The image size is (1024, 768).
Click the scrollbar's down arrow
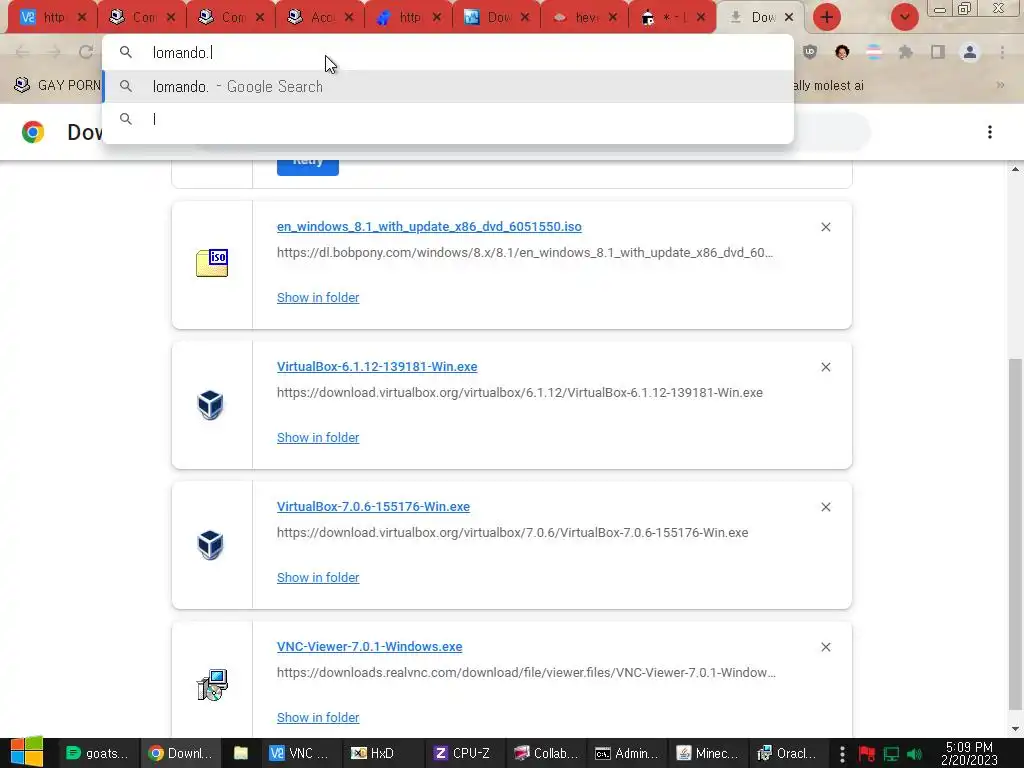(1015, 729)
